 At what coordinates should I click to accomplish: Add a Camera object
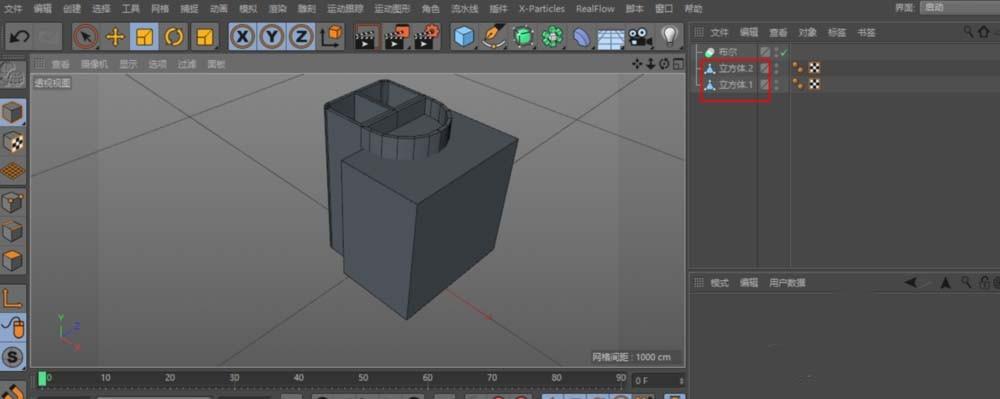click(x=640, y=36)
